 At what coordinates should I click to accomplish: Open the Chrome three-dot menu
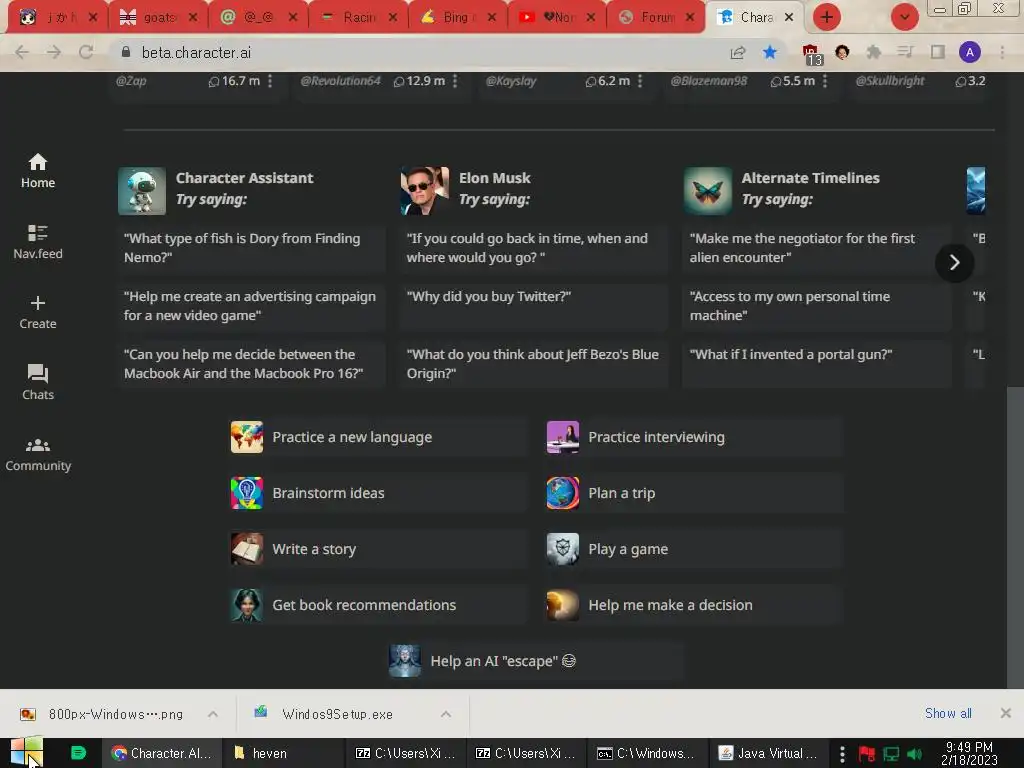[x=1002, y=52]
